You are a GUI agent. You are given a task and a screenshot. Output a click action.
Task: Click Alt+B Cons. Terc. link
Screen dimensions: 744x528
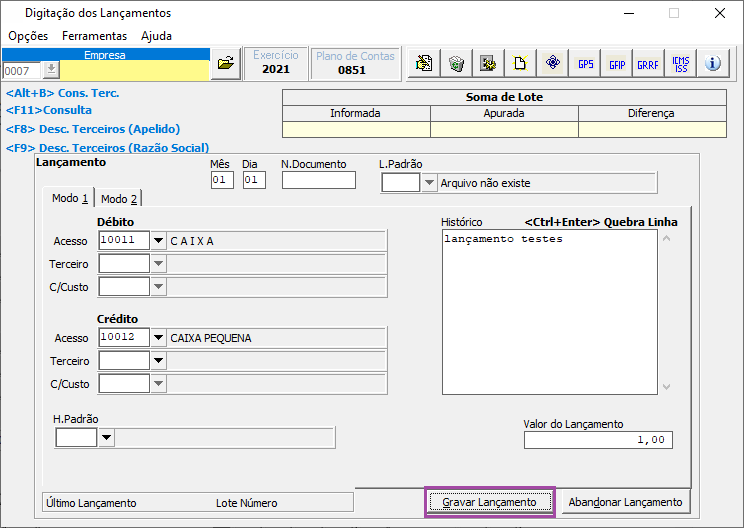coord(62,93)
